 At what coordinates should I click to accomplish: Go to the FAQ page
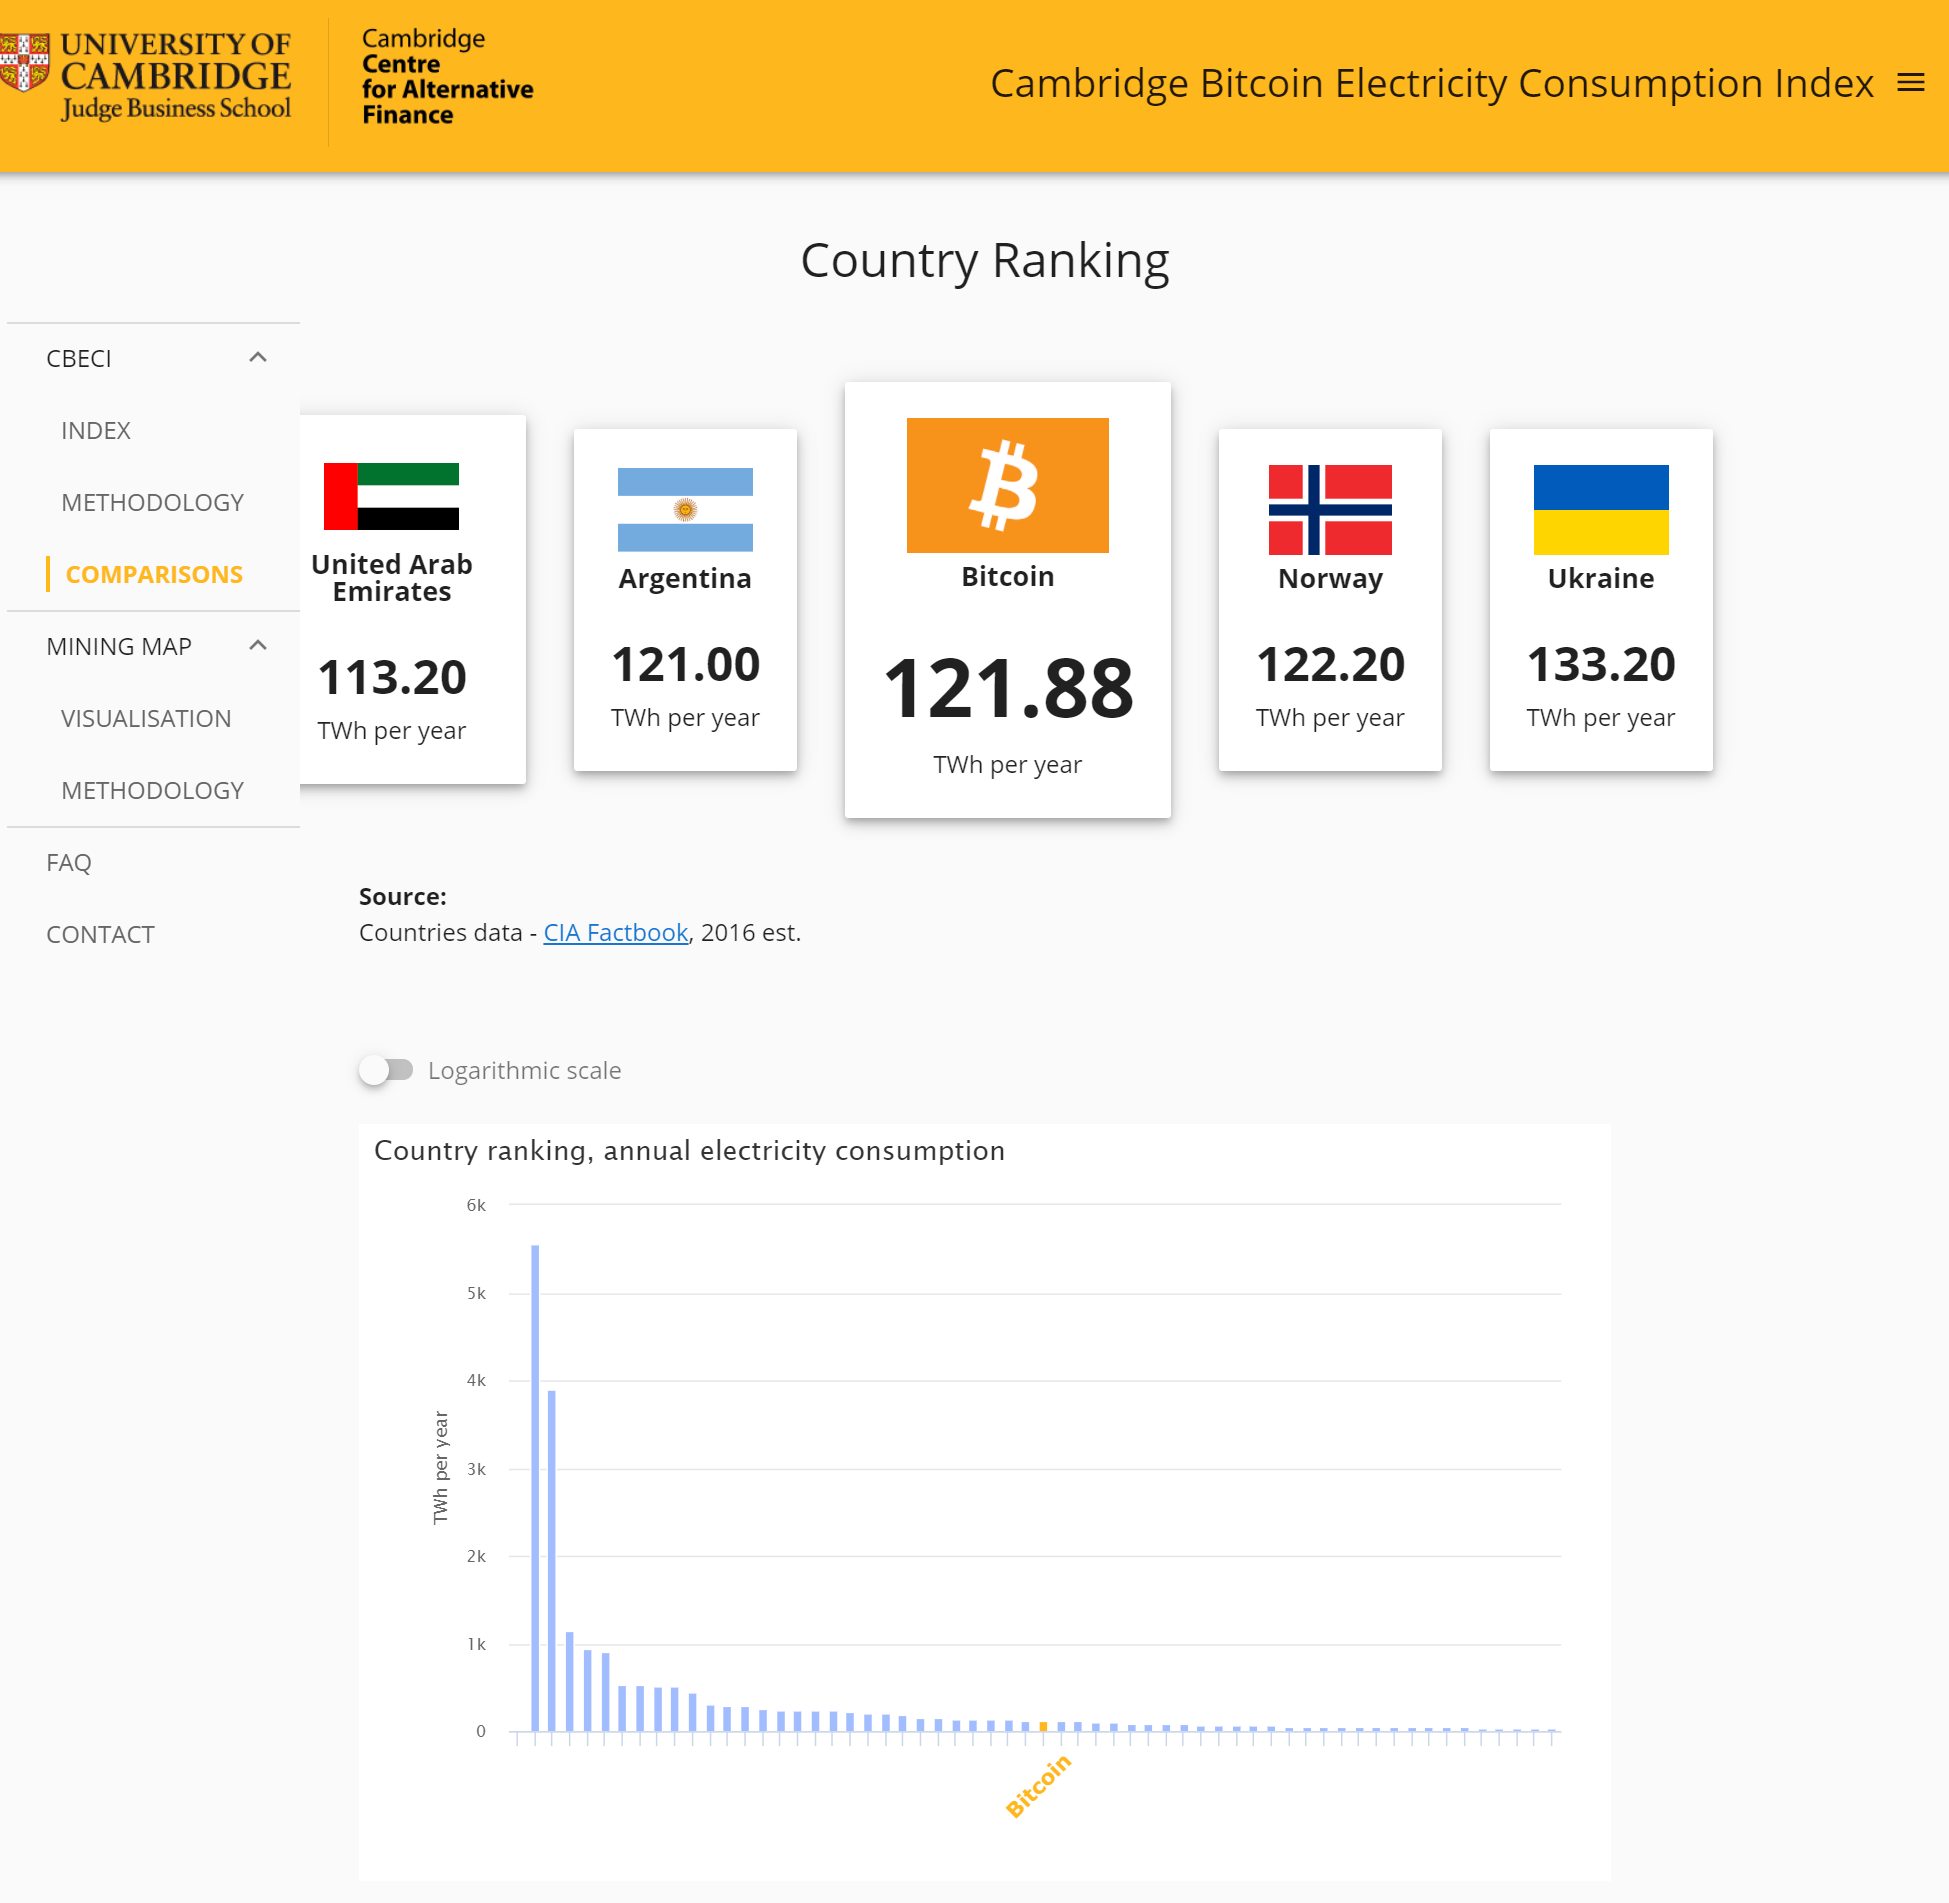point(69,862)
